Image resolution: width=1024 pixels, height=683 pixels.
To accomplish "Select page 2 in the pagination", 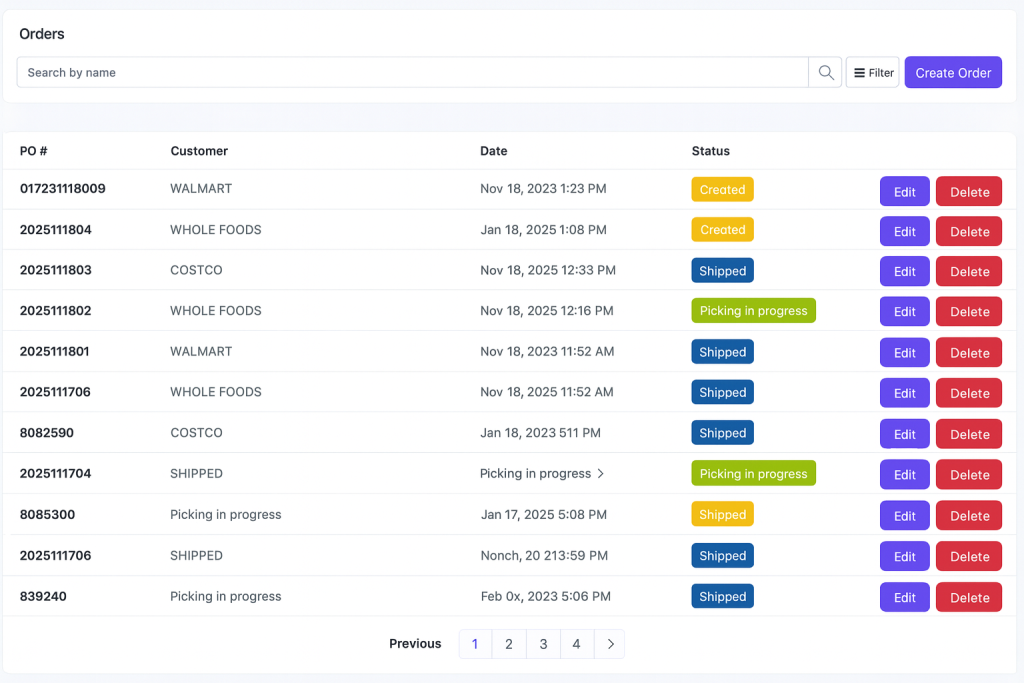I will coord(509,644).
